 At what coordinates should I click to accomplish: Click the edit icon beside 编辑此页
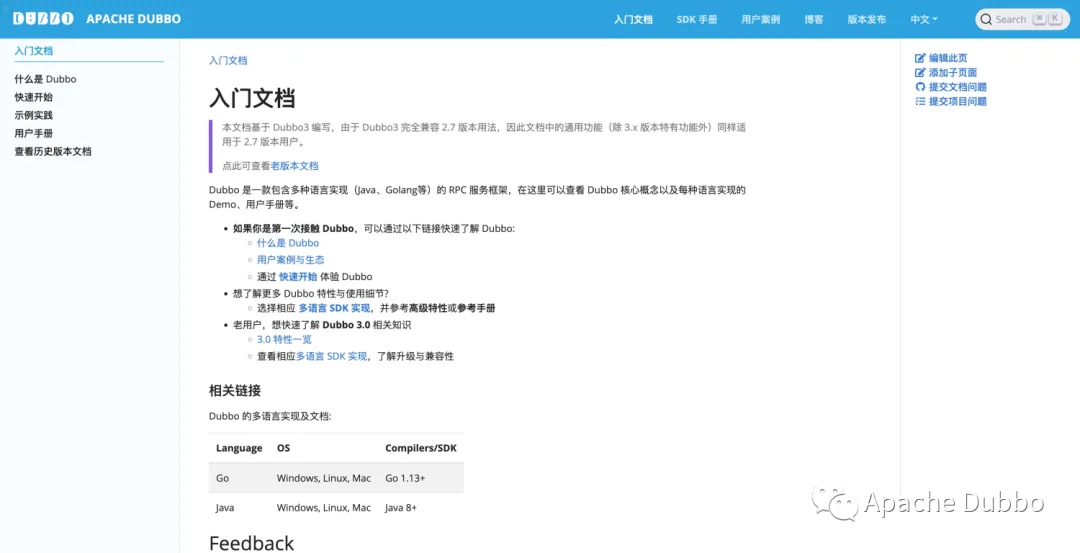click(x=920, y=58)
